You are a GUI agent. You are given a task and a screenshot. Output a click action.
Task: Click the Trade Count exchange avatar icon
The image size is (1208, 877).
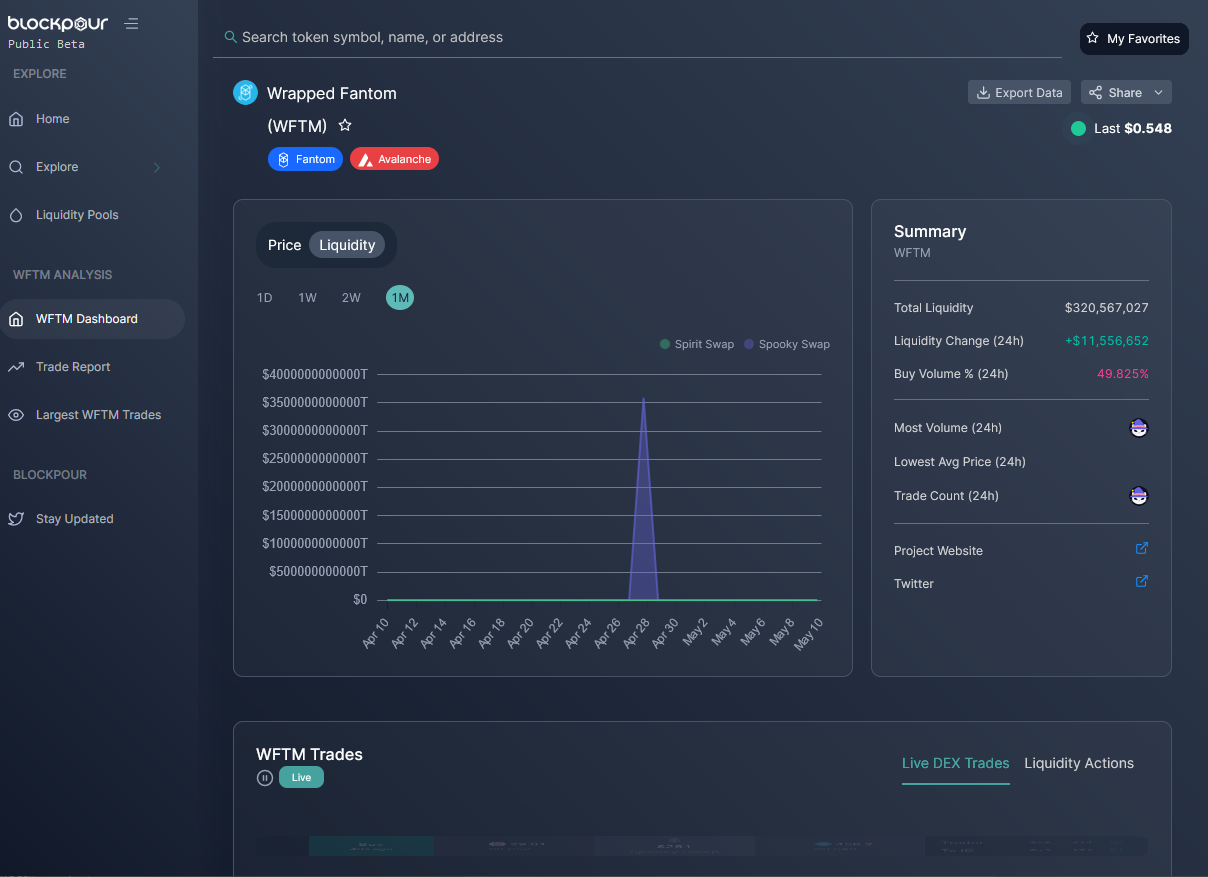[x=1139, y=496]
